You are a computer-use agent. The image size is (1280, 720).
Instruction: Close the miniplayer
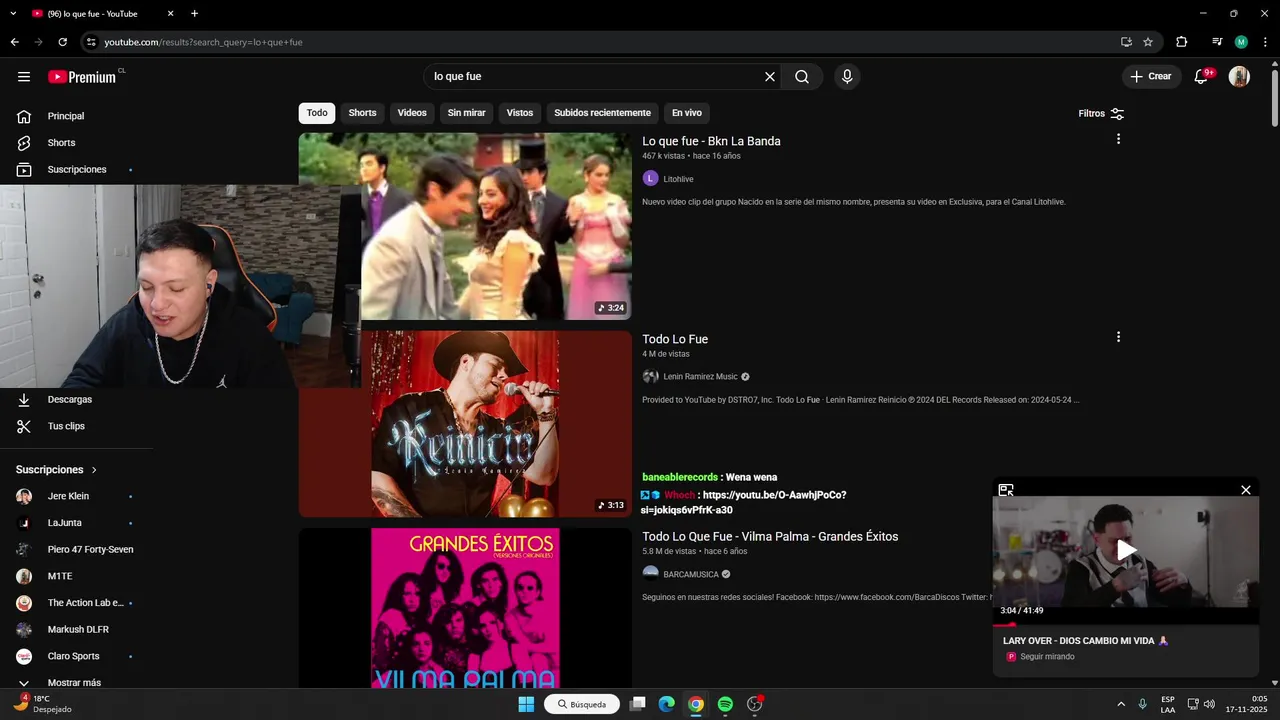[1246, 490]
